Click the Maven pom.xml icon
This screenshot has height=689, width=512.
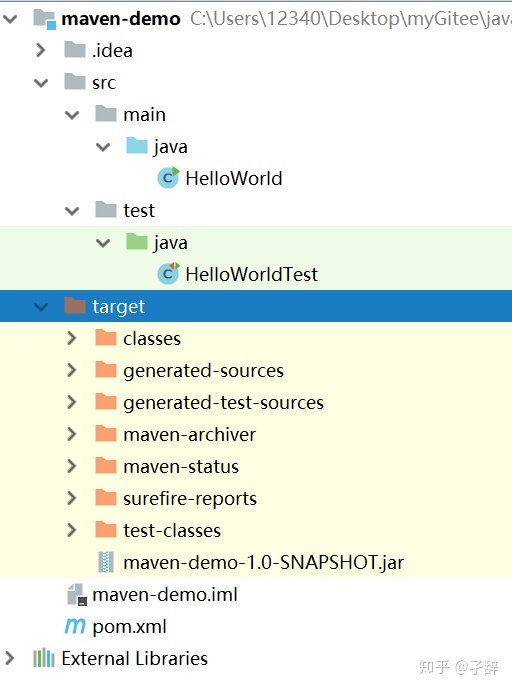click(75, 626)
